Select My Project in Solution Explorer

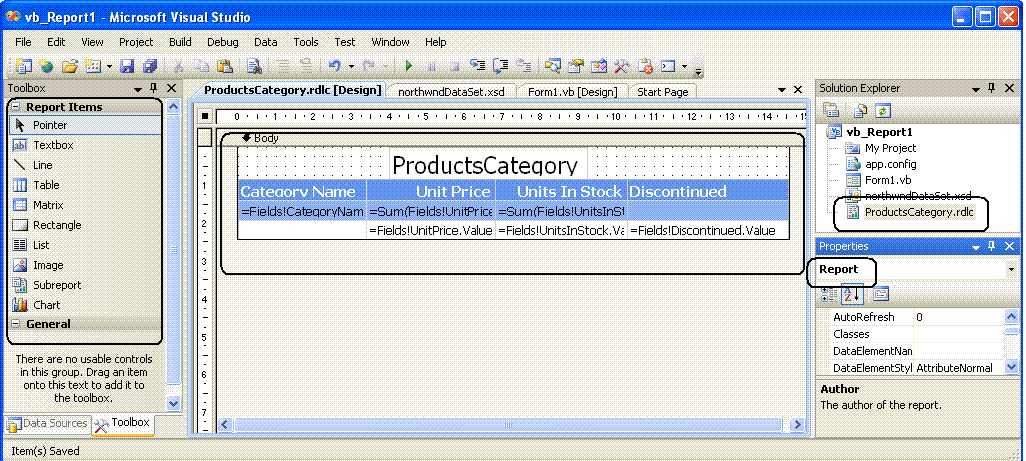(890, 148)
